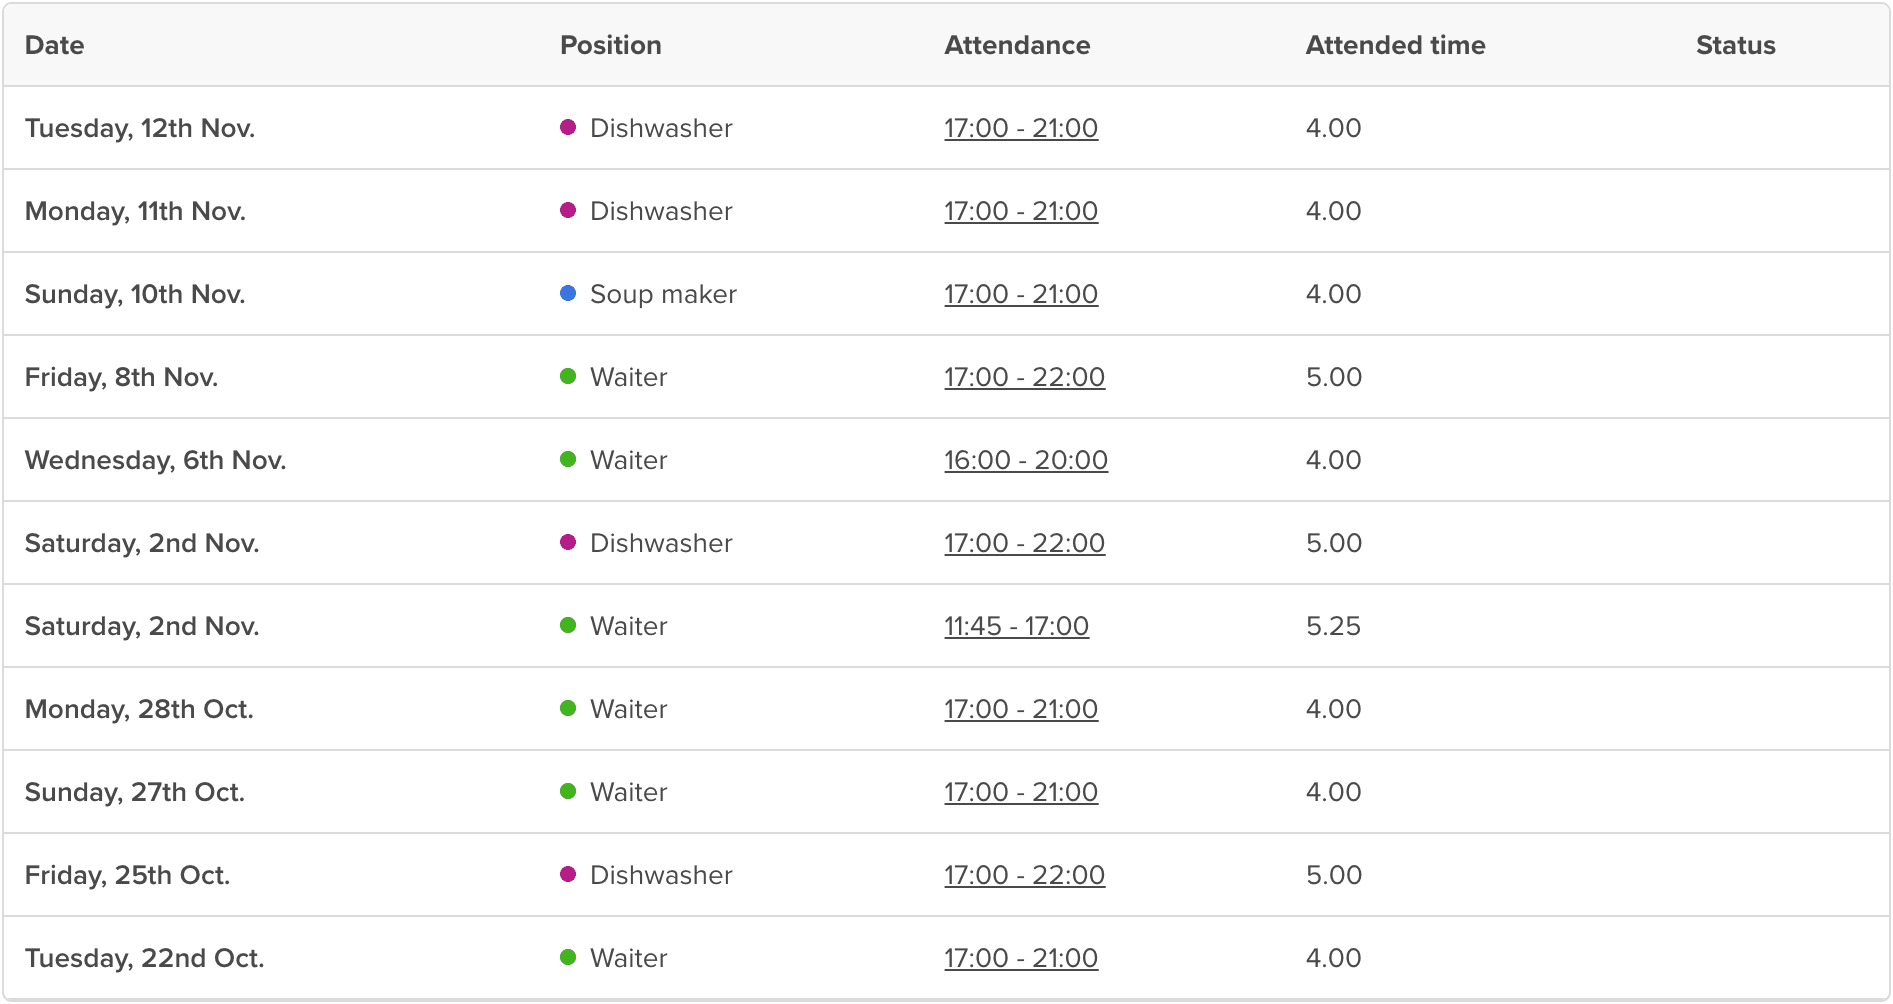
Task: Select the Attendance column header
Action: [x=1017, y=45]
